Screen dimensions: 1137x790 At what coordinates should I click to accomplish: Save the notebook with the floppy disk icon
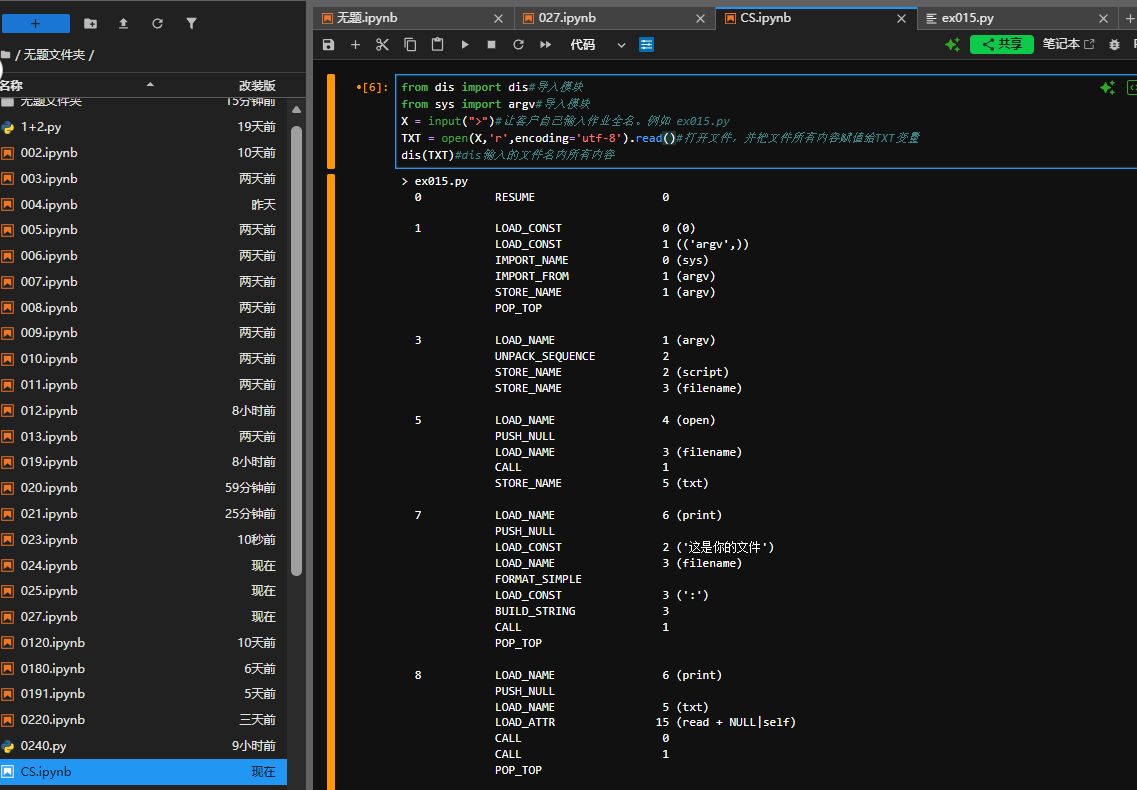(328, 45)
